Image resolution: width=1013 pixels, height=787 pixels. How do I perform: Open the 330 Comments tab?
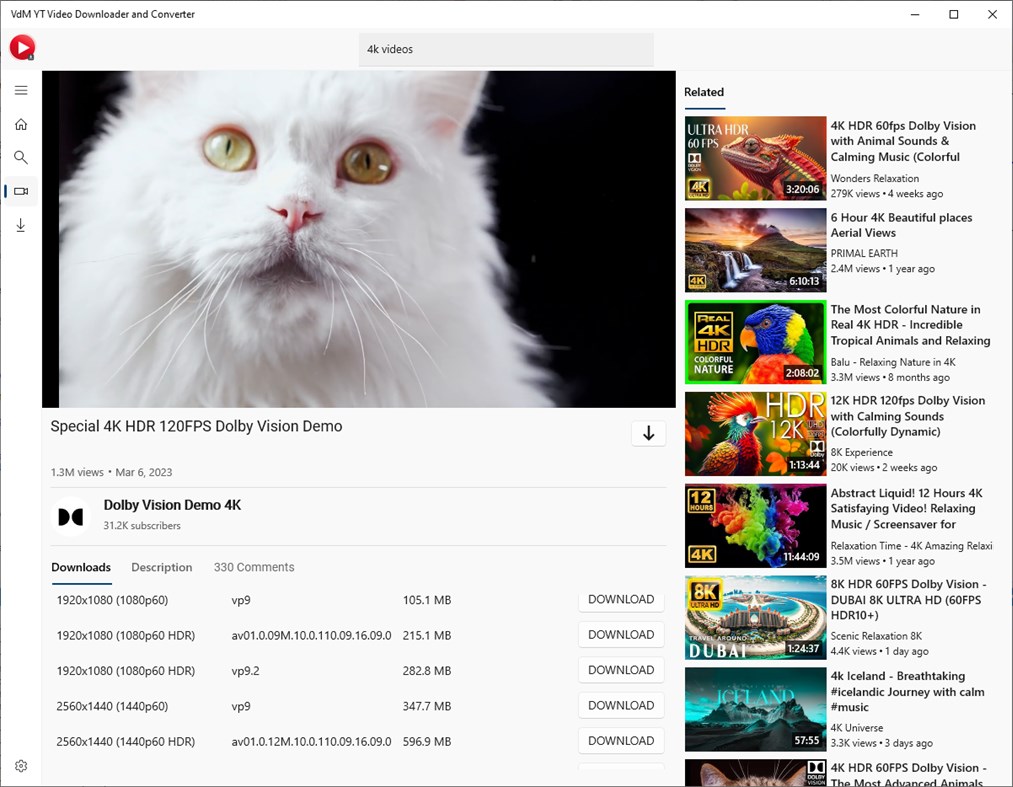(x=253, y=567)
